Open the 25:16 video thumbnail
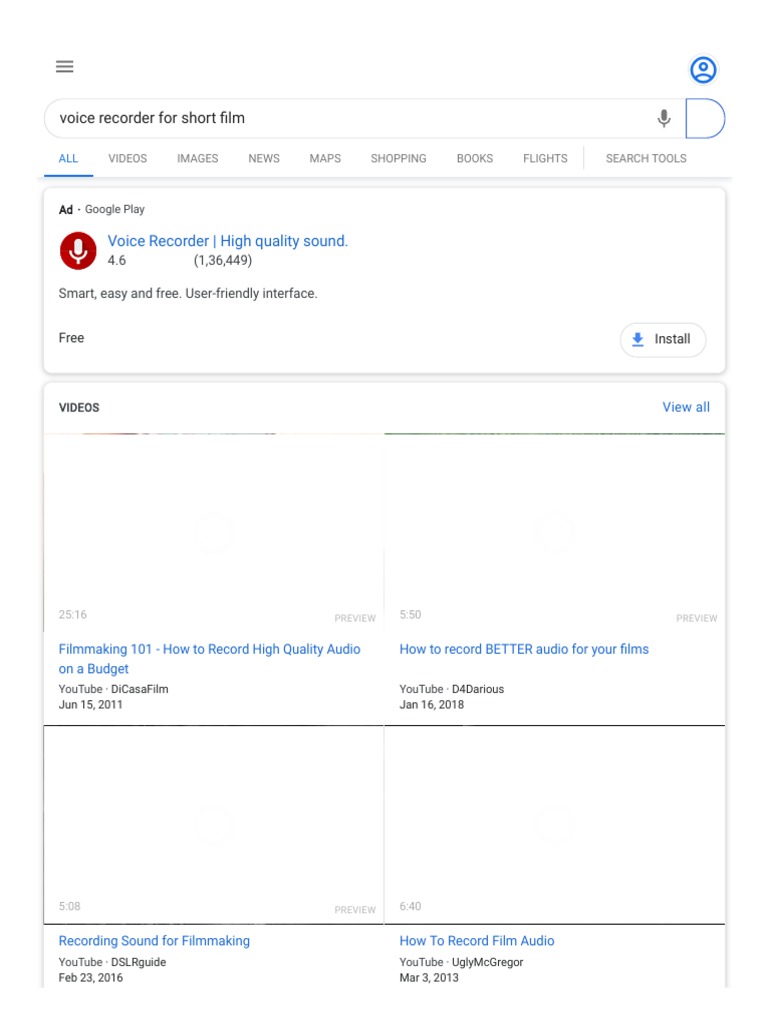The width and height of the screenshot is (768, 1024). pos(214,532)
